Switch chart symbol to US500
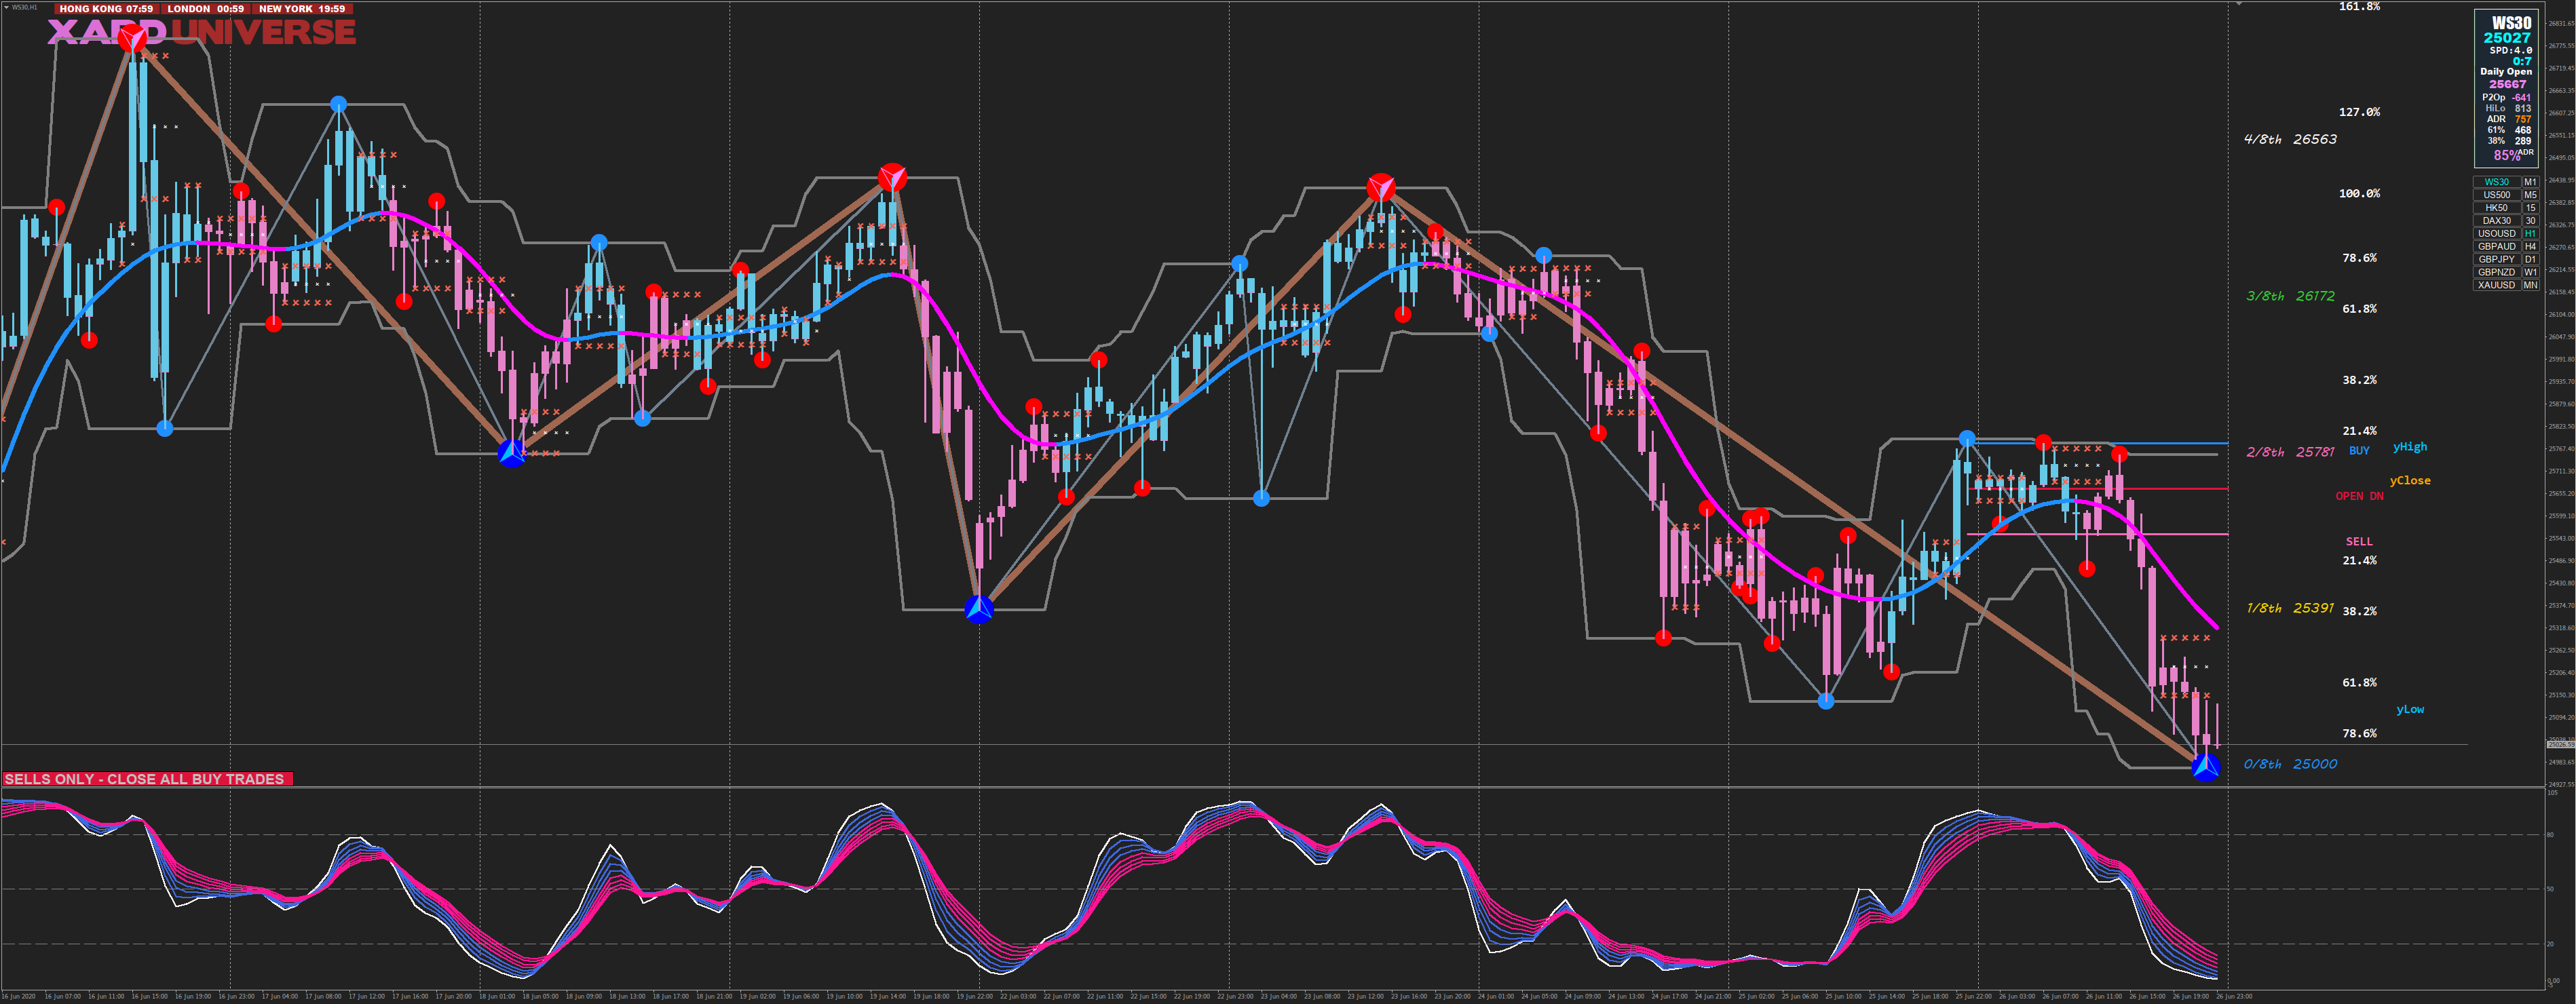 [x=2496, y=195]
